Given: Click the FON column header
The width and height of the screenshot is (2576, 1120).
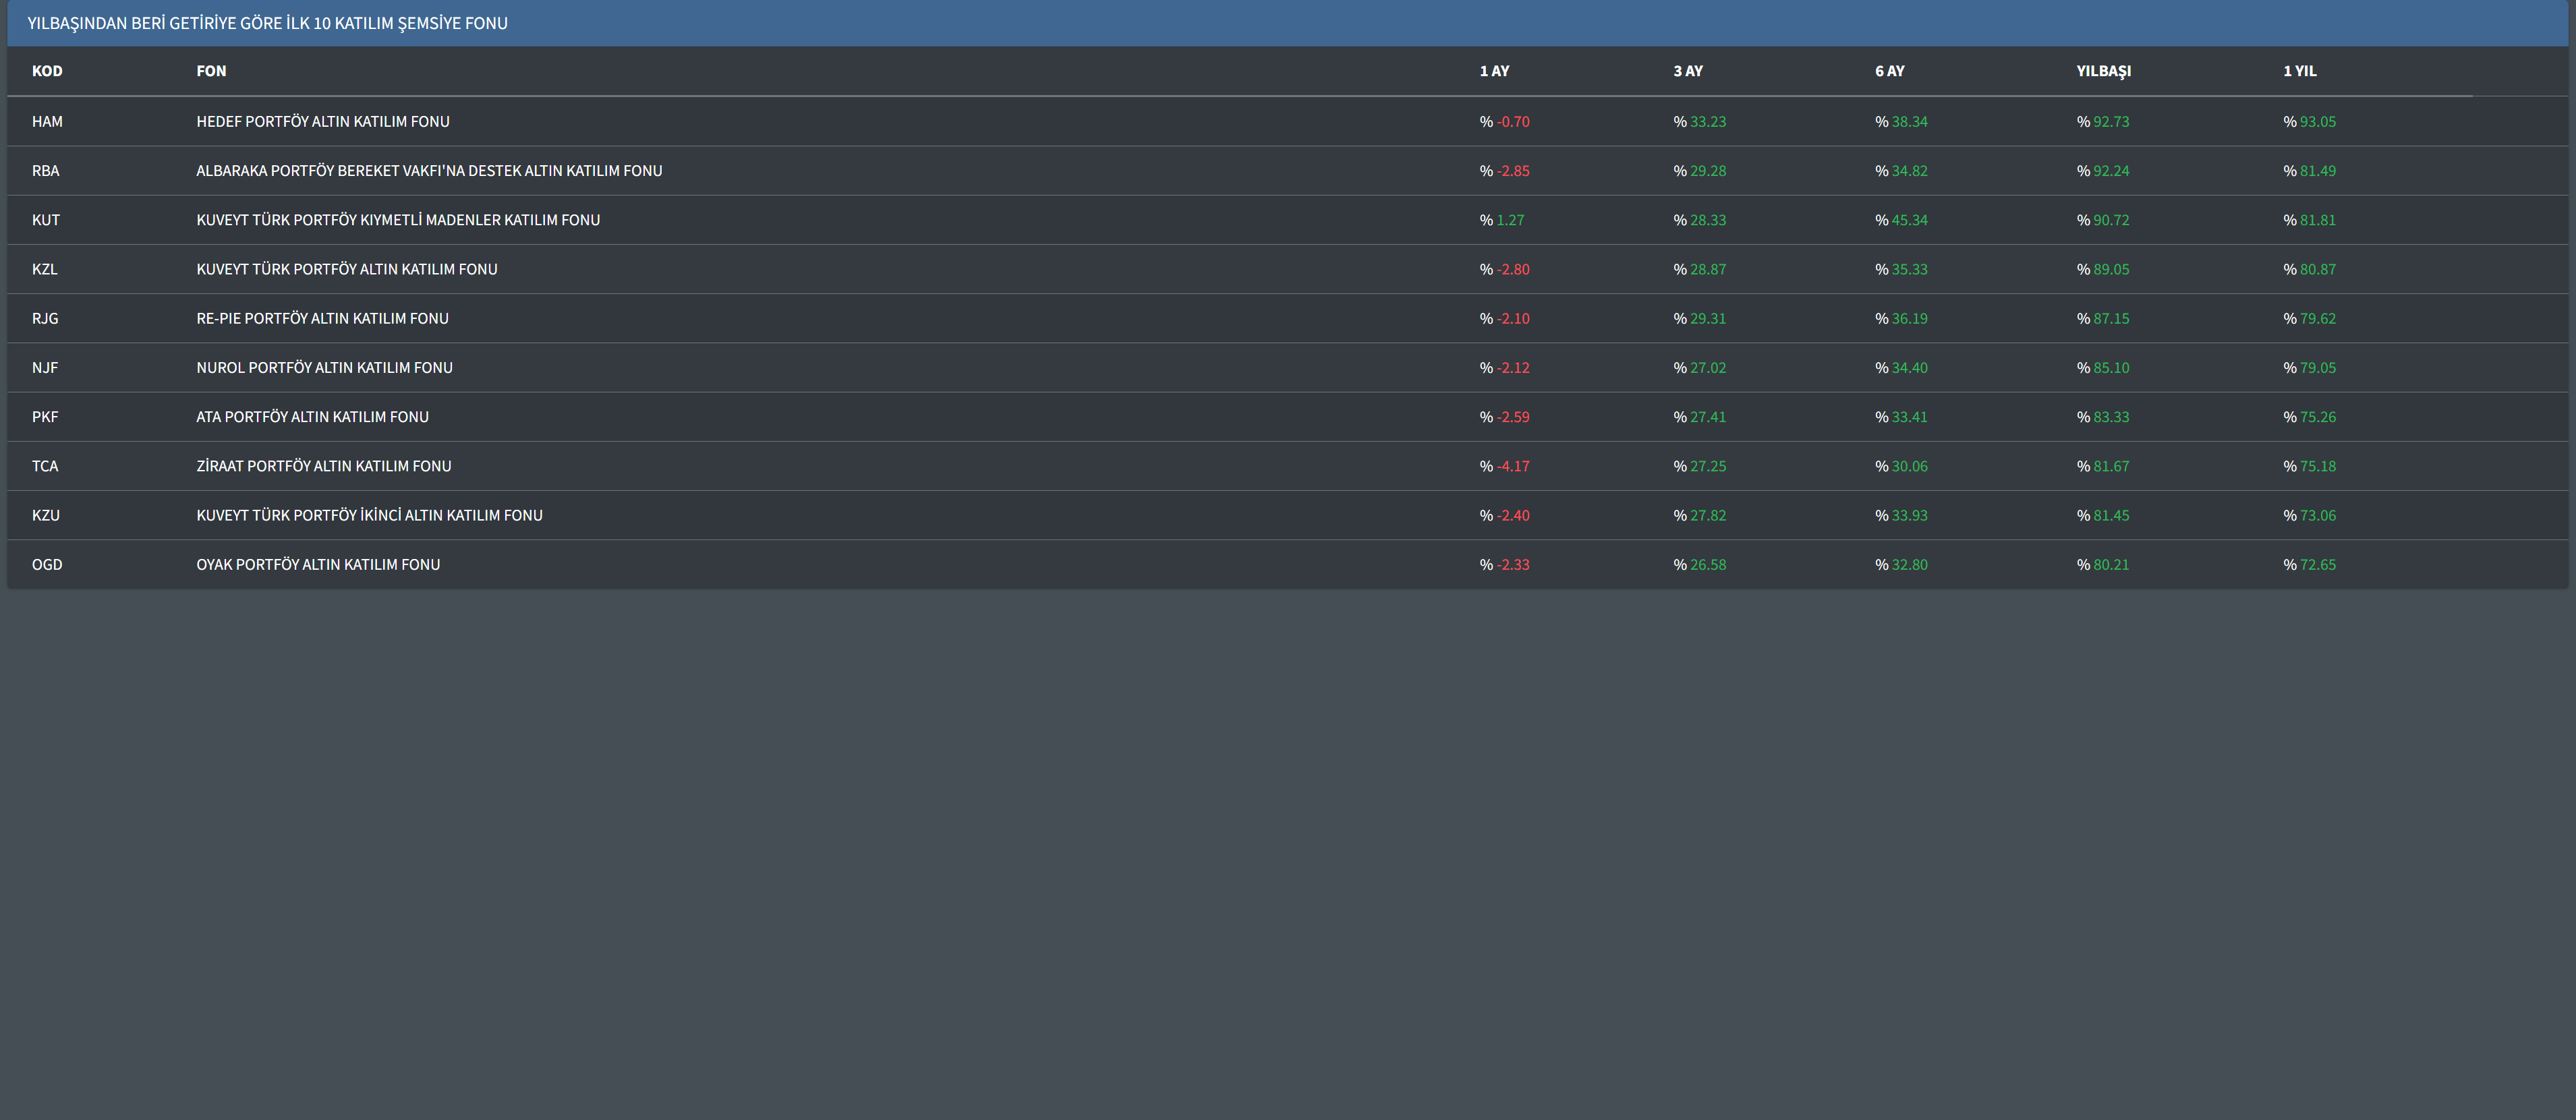Looking at the screenshot, I should [x=211, y=71].
